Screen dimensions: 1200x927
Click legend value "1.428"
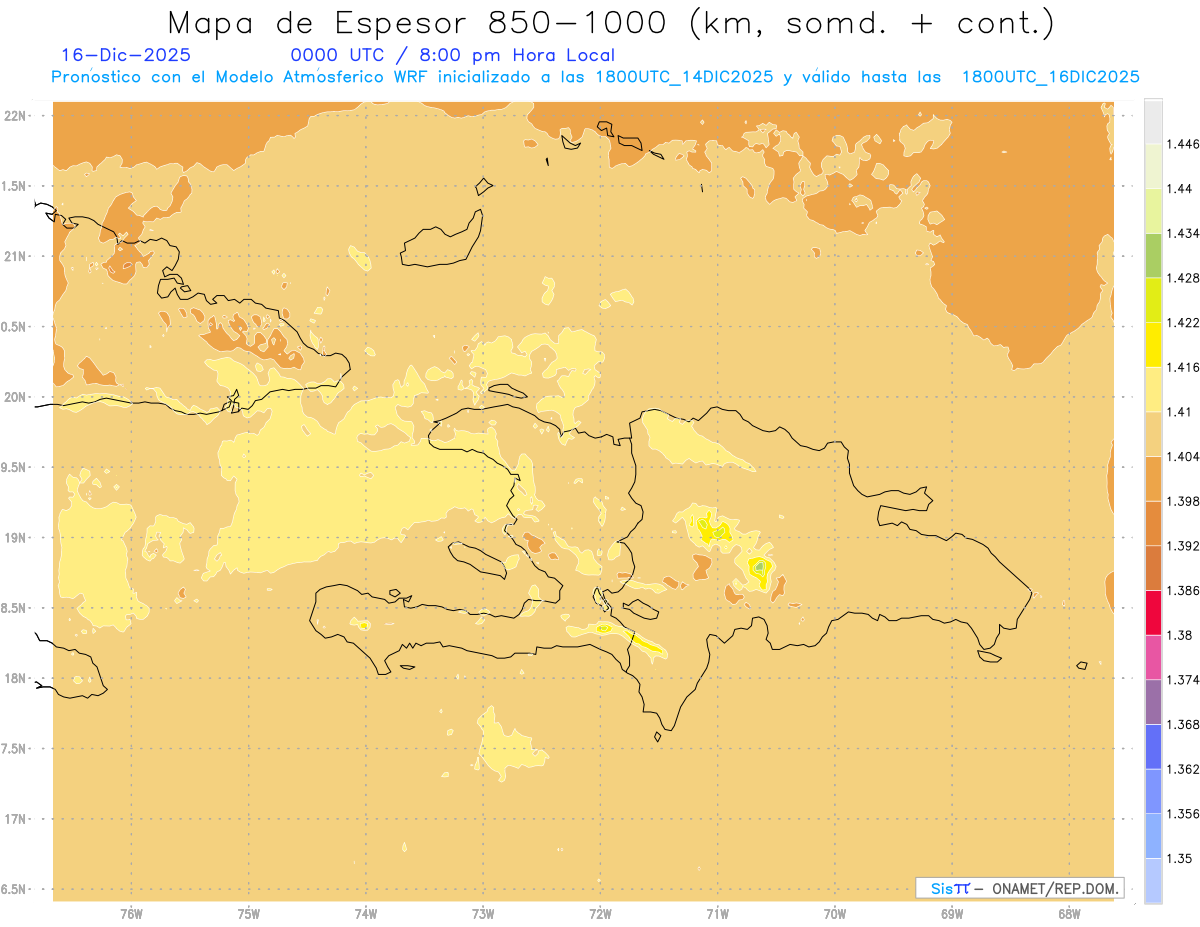click(1183, 278)
